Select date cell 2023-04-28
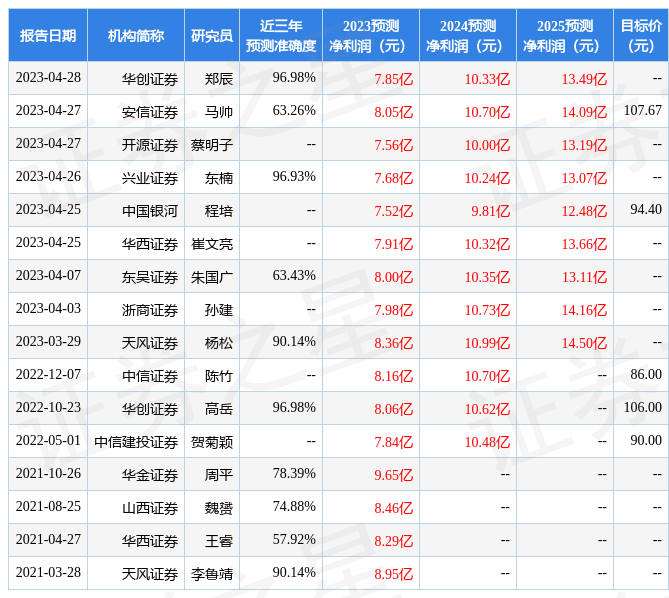Image resolution: width=669 pixels, height=598 pixels. click(x=48, y=78)
